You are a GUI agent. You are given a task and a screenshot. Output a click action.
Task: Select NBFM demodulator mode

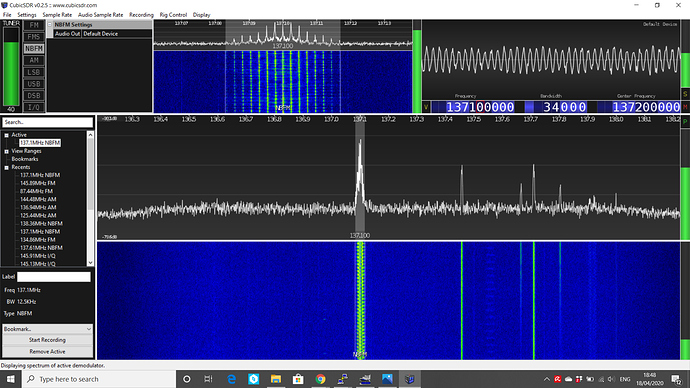click(x=34, y=48)
